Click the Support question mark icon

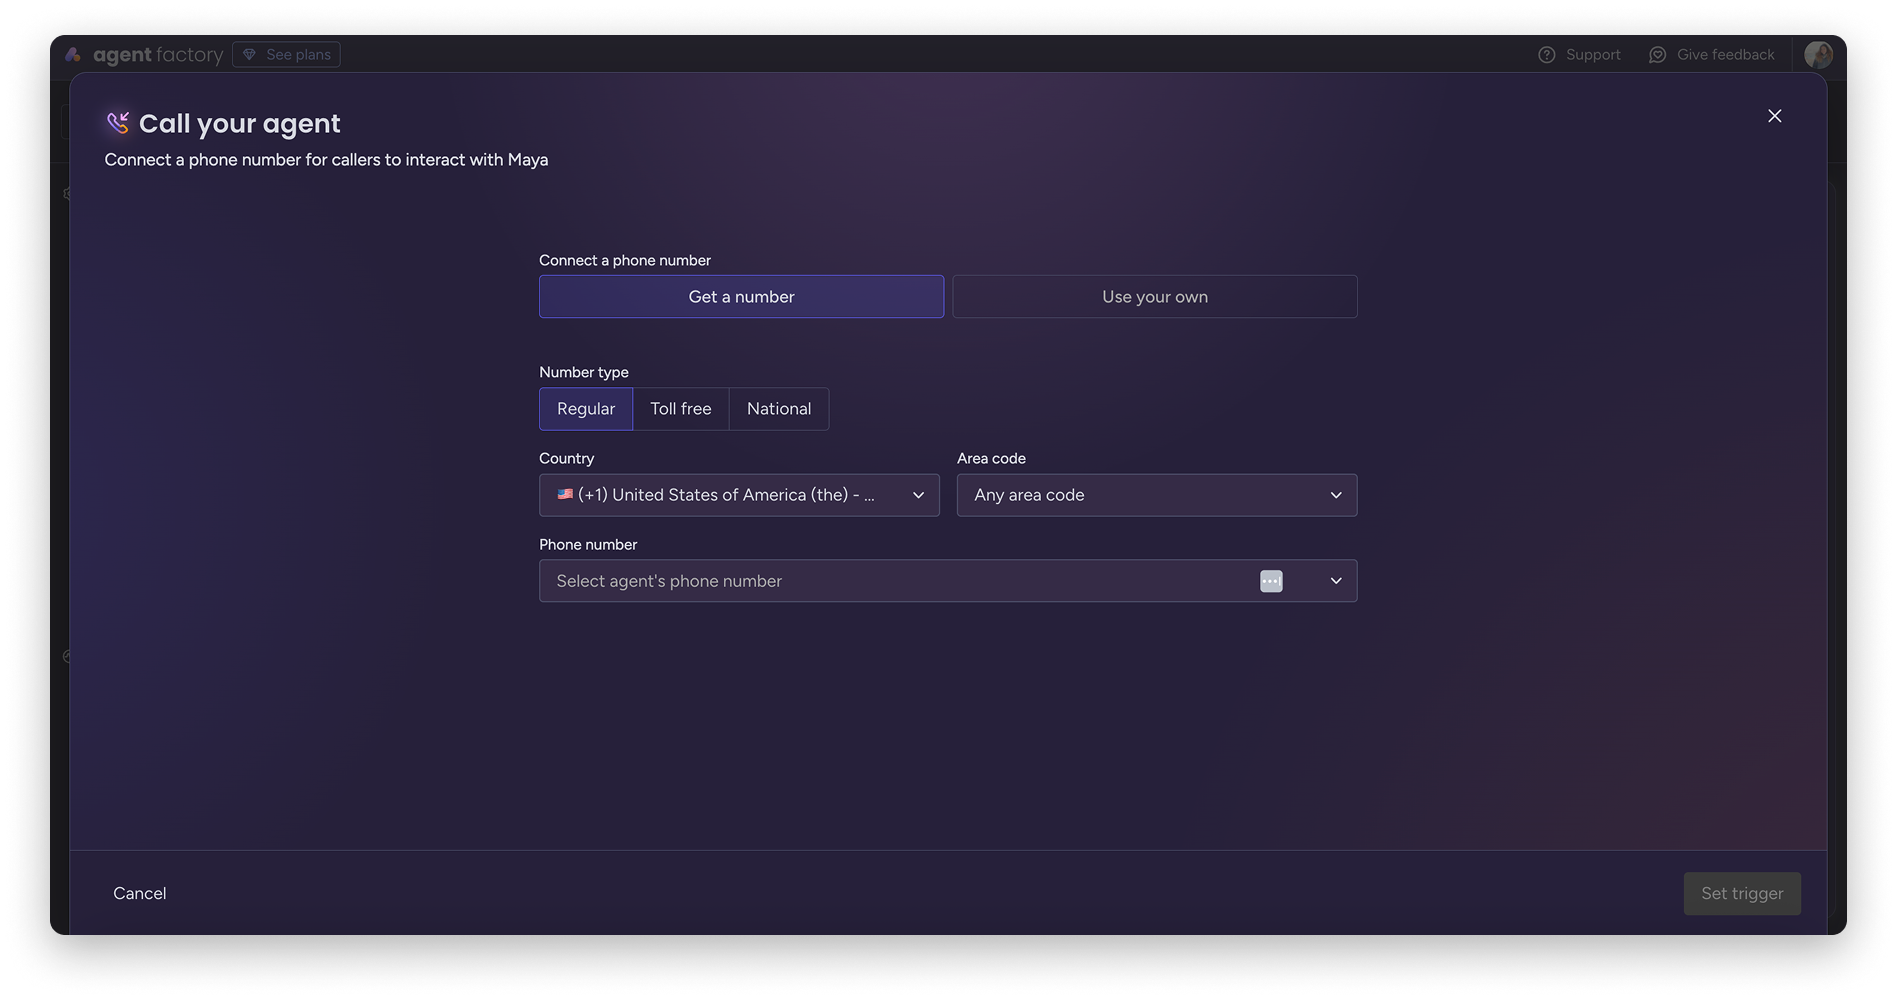pyautogui.click(x=1546, y=54)
